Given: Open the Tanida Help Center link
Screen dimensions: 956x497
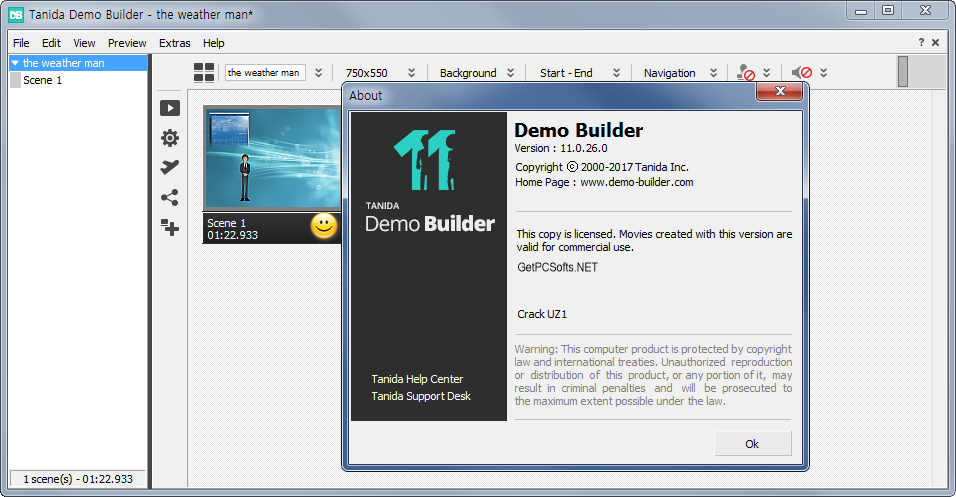Looking at the screenshot, I should click(417, 379).
